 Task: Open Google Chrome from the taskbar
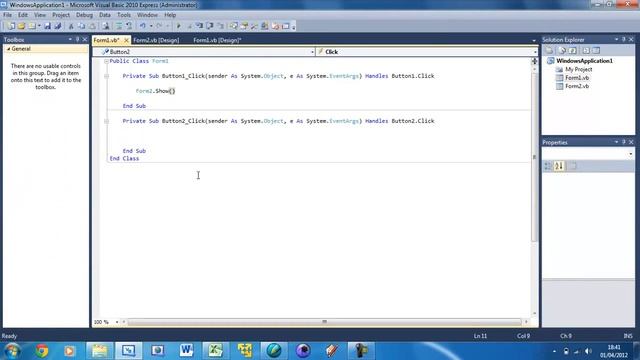point(41,351)
